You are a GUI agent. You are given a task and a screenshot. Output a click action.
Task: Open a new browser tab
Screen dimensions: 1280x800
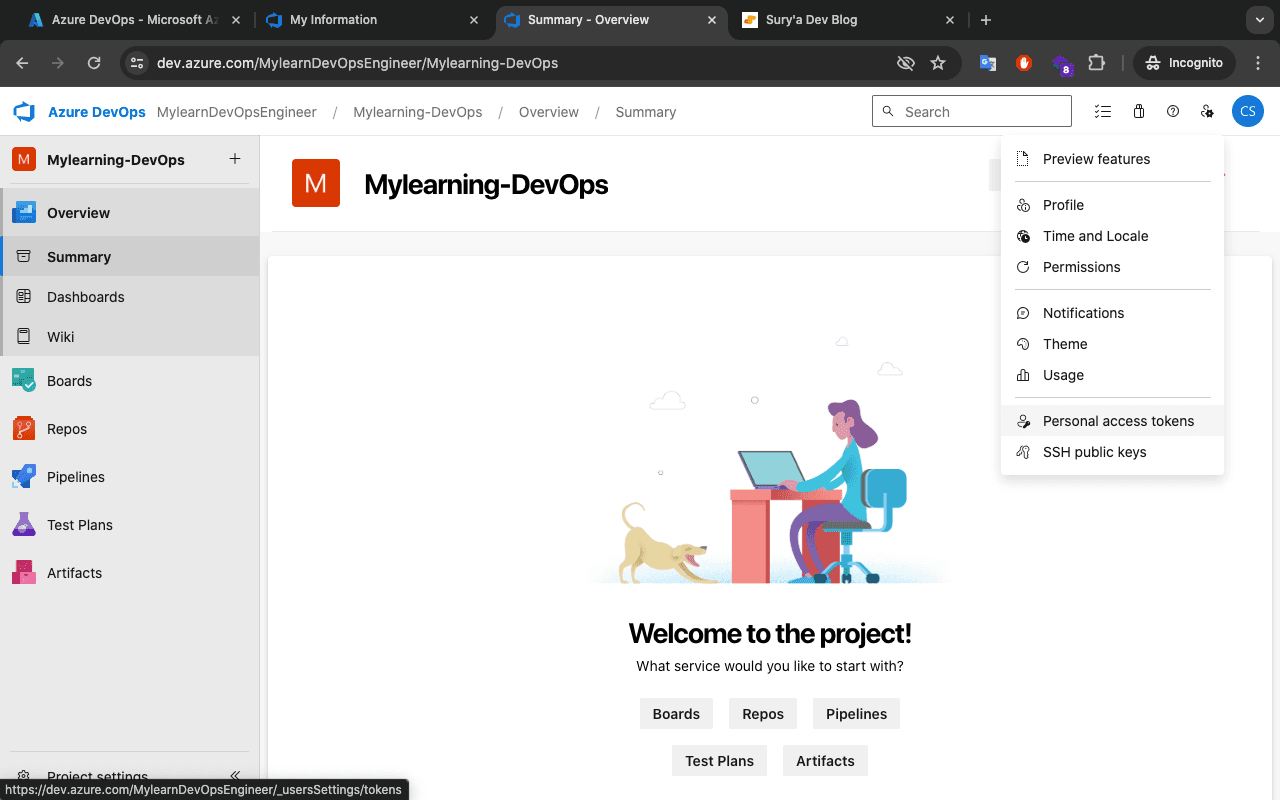[986, 20]
